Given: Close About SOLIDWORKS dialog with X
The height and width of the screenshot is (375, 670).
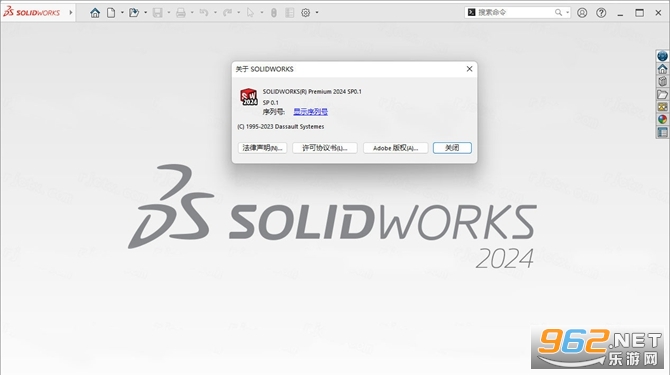Looking at the screenshot, I should pyautogui.click(x=469, y=69).
